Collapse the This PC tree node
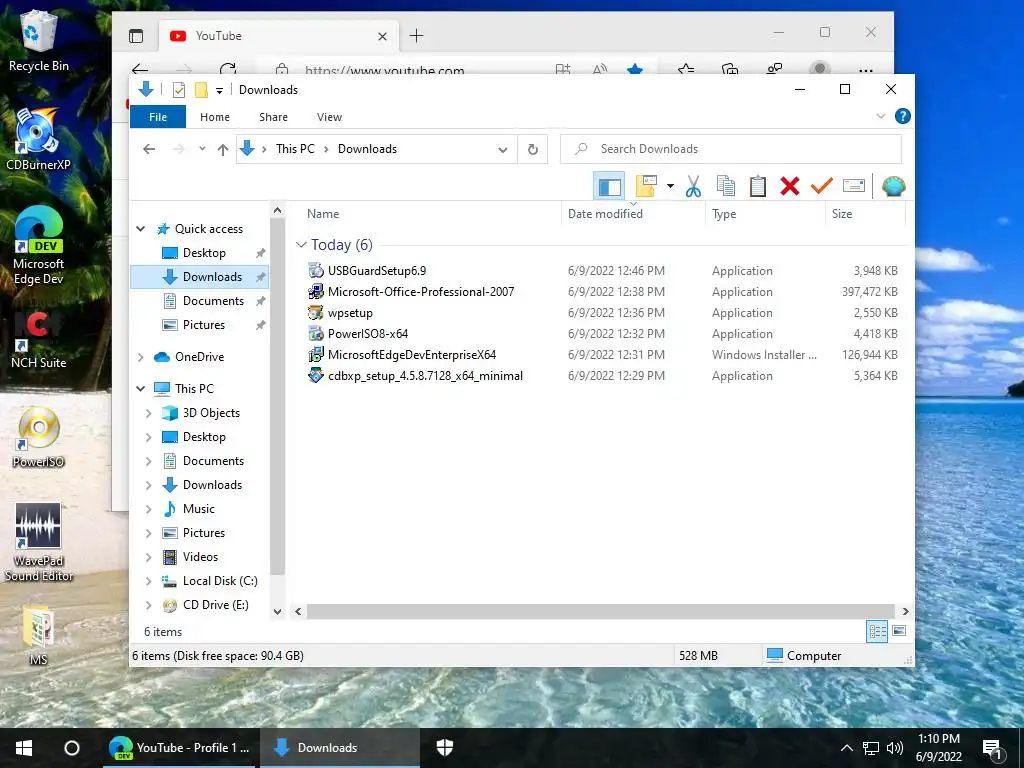1024x768 pixels. [x=140, y=389]
